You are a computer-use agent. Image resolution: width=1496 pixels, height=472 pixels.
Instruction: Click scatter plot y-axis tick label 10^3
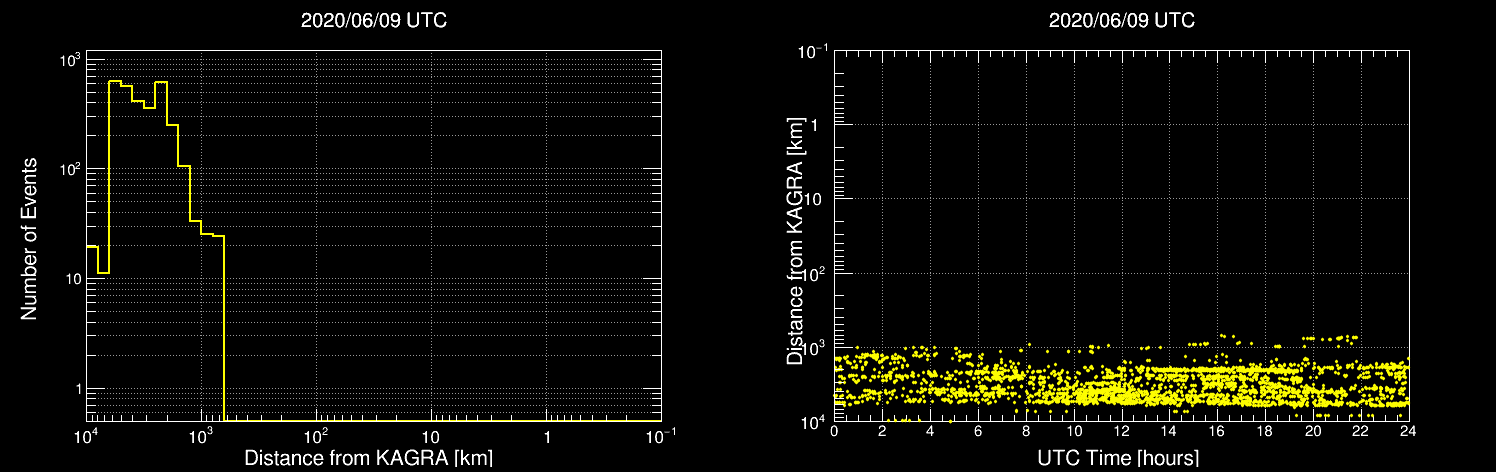pos(814,346)
